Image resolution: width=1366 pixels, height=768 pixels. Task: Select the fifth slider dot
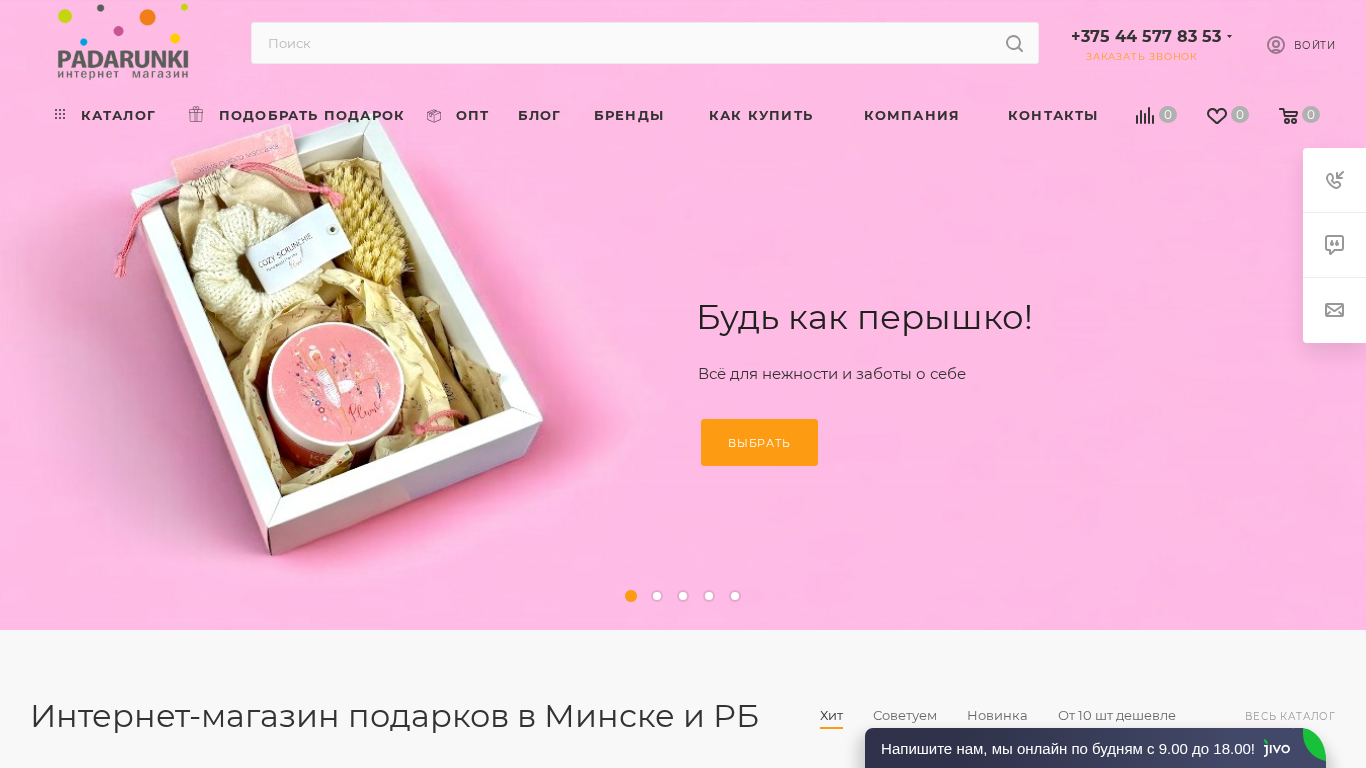pos(735,596)
